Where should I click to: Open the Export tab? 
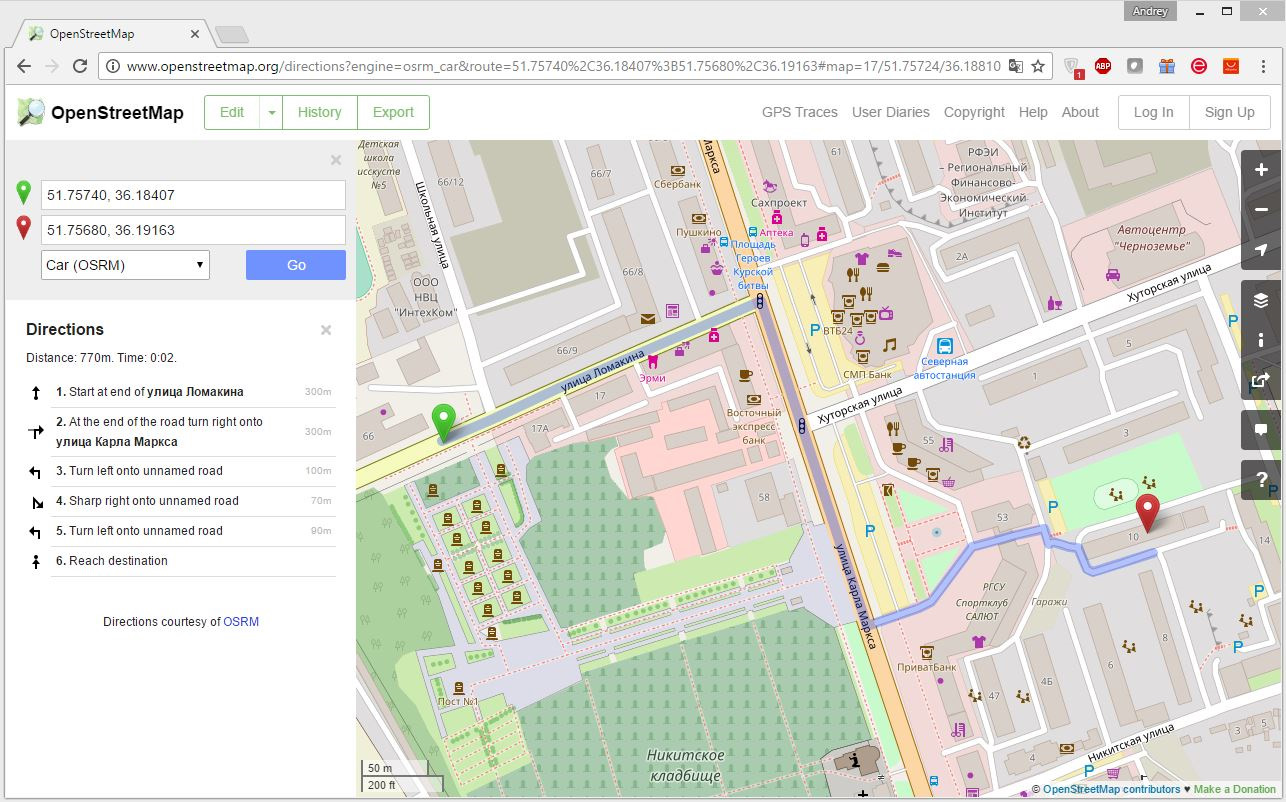(x=393, y=113)
